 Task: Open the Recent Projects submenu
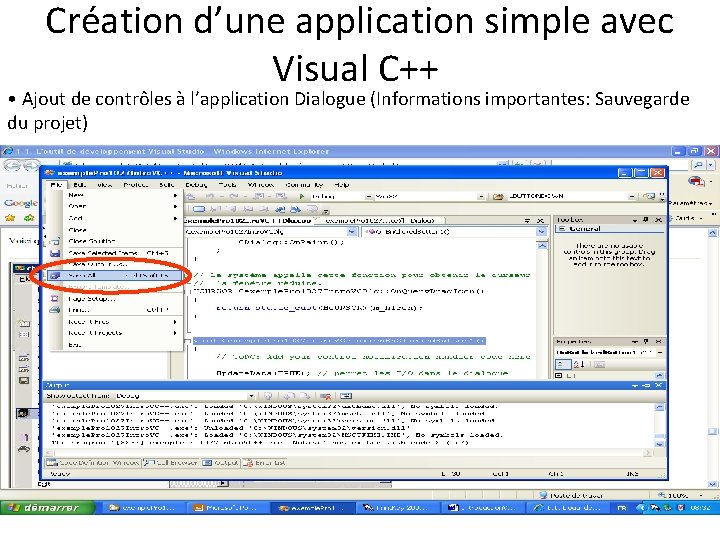pos(115,333)
